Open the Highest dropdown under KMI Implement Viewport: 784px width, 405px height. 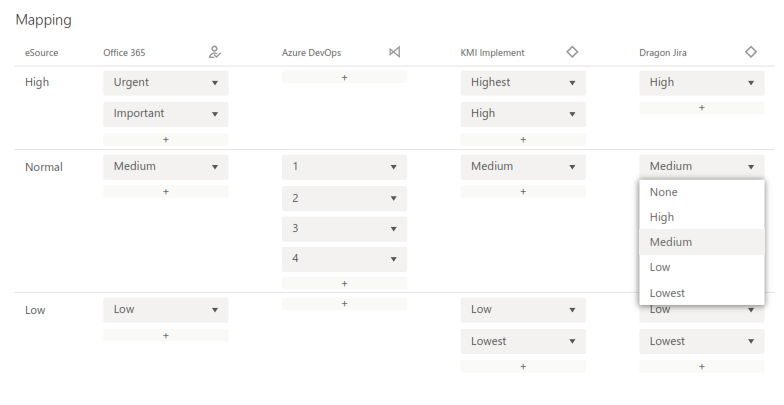[x=523, y=83]
